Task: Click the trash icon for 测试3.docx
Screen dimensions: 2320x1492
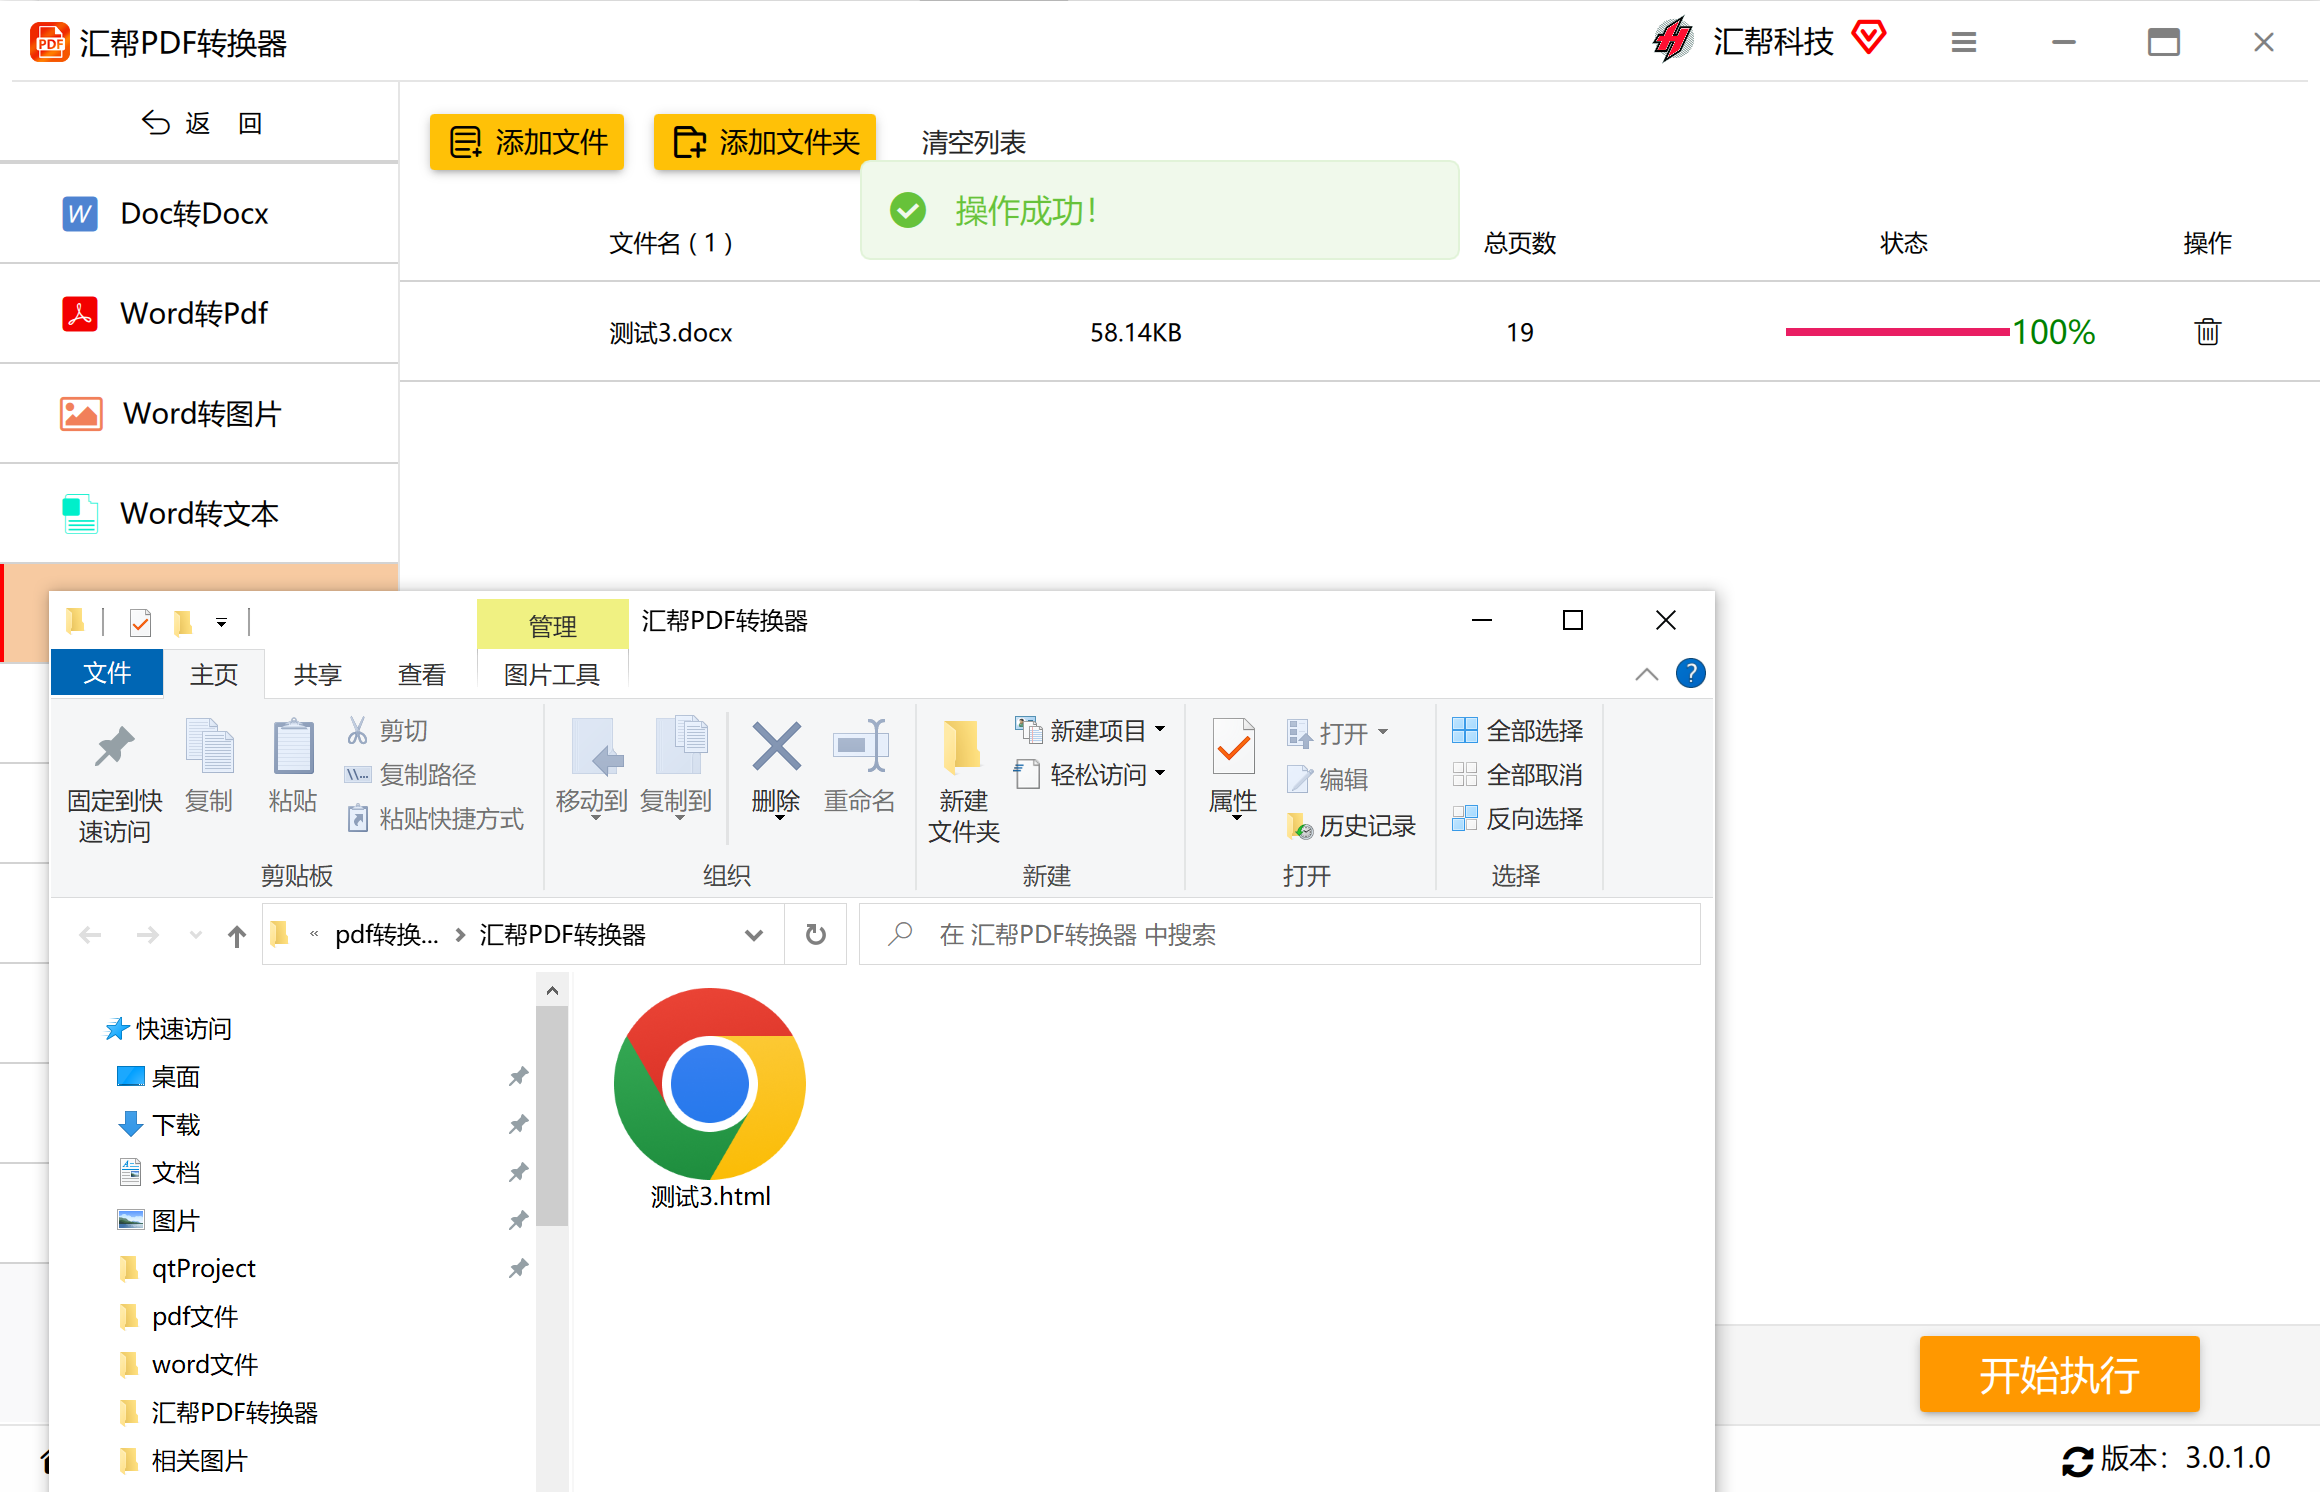Action: [x=2207, y=331]
